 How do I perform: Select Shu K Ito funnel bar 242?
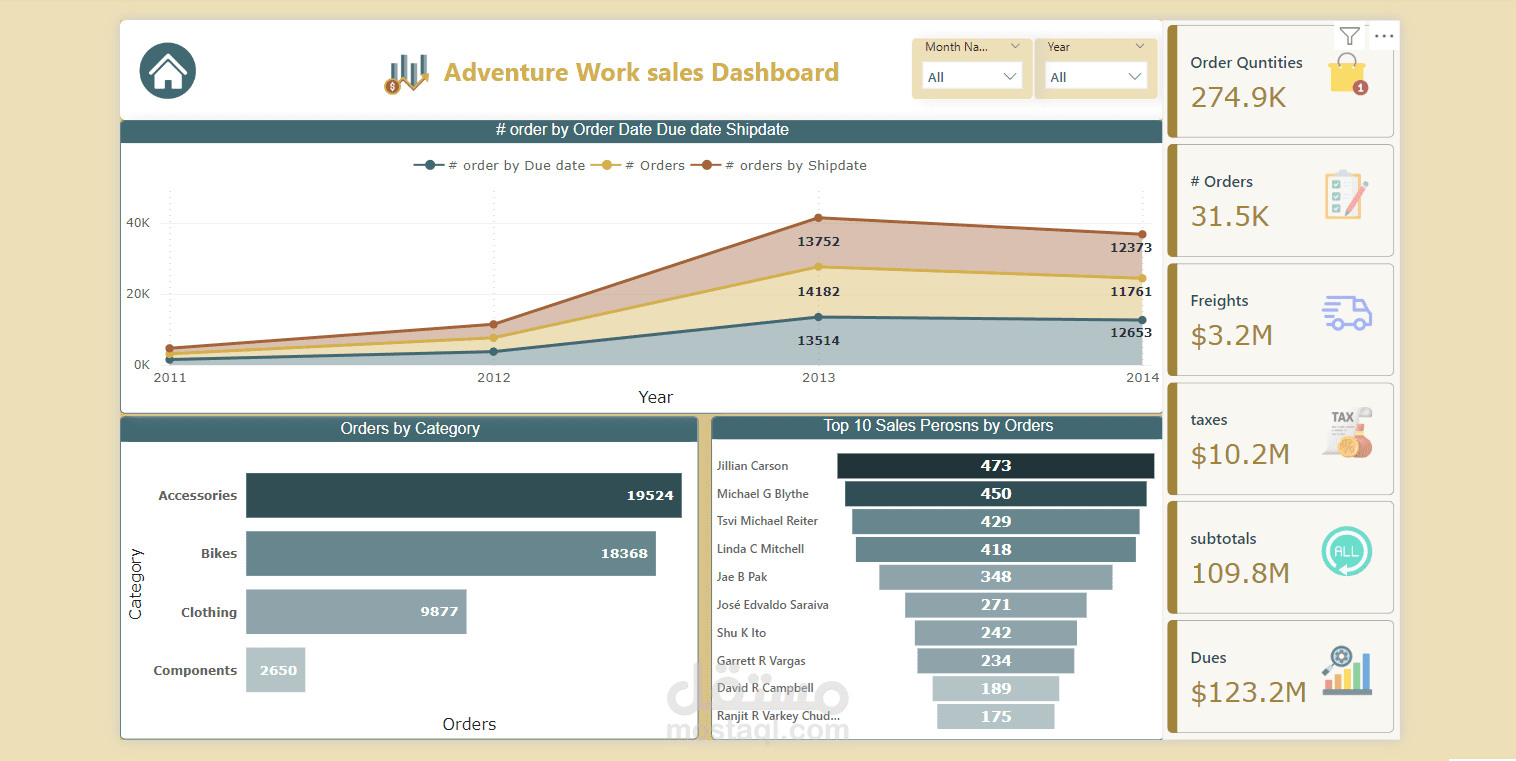point(996,633)
